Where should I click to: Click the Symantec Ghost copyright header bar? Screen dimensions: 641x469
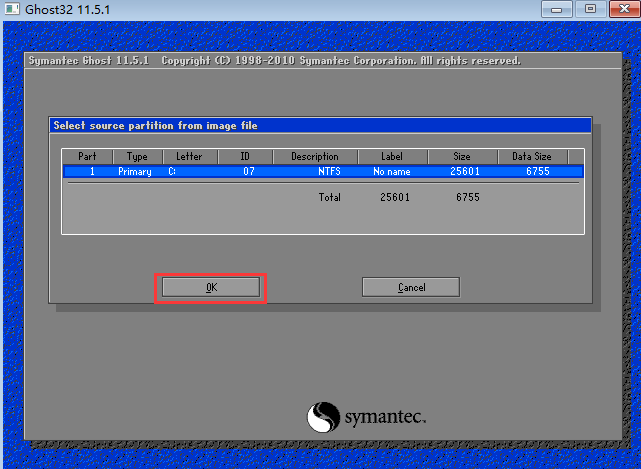tap(320, 61)
